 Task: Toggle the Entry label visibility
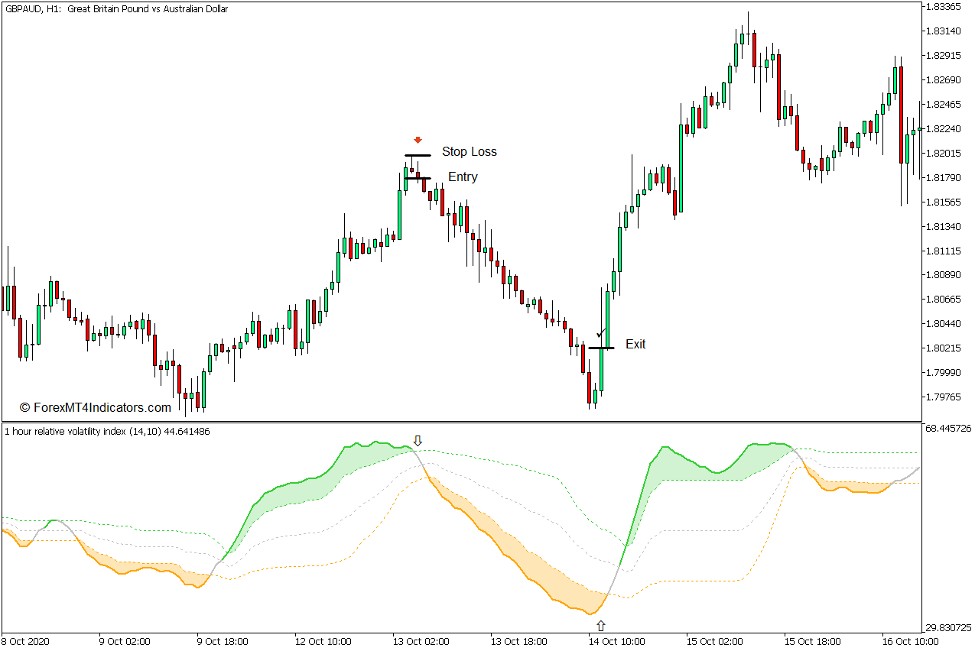click(x=461, y=176)
